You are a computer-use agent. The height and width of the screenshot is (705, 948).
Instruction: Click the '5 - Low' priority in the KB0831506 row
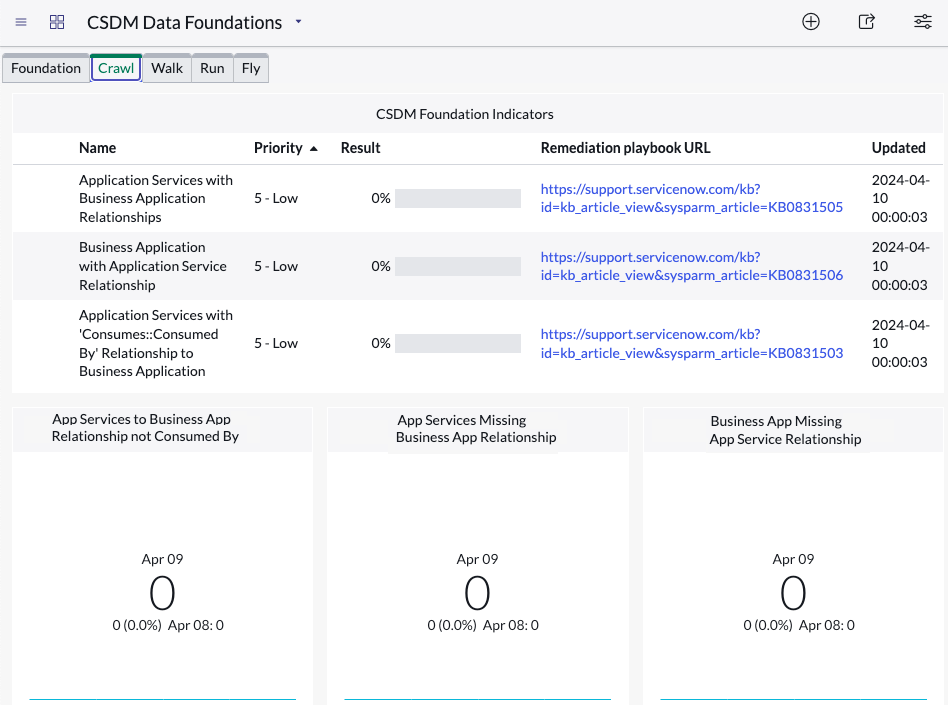click(276, 266)
